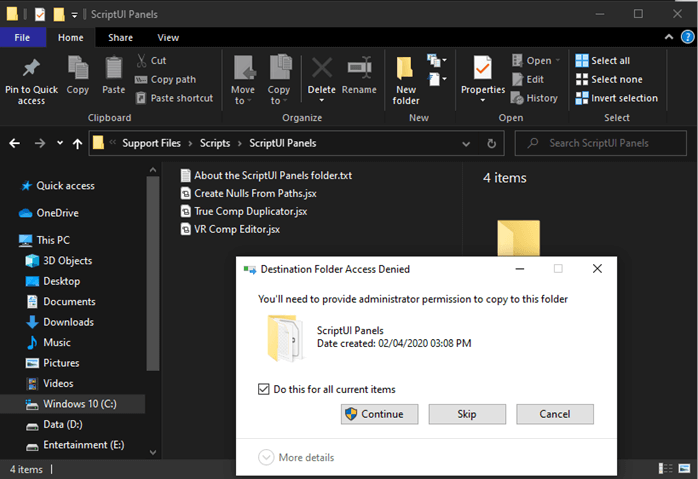Select This PC in navigation pane
Image resolution: width=698 pixels, height=479 pixels.
[x=45, y=240]
